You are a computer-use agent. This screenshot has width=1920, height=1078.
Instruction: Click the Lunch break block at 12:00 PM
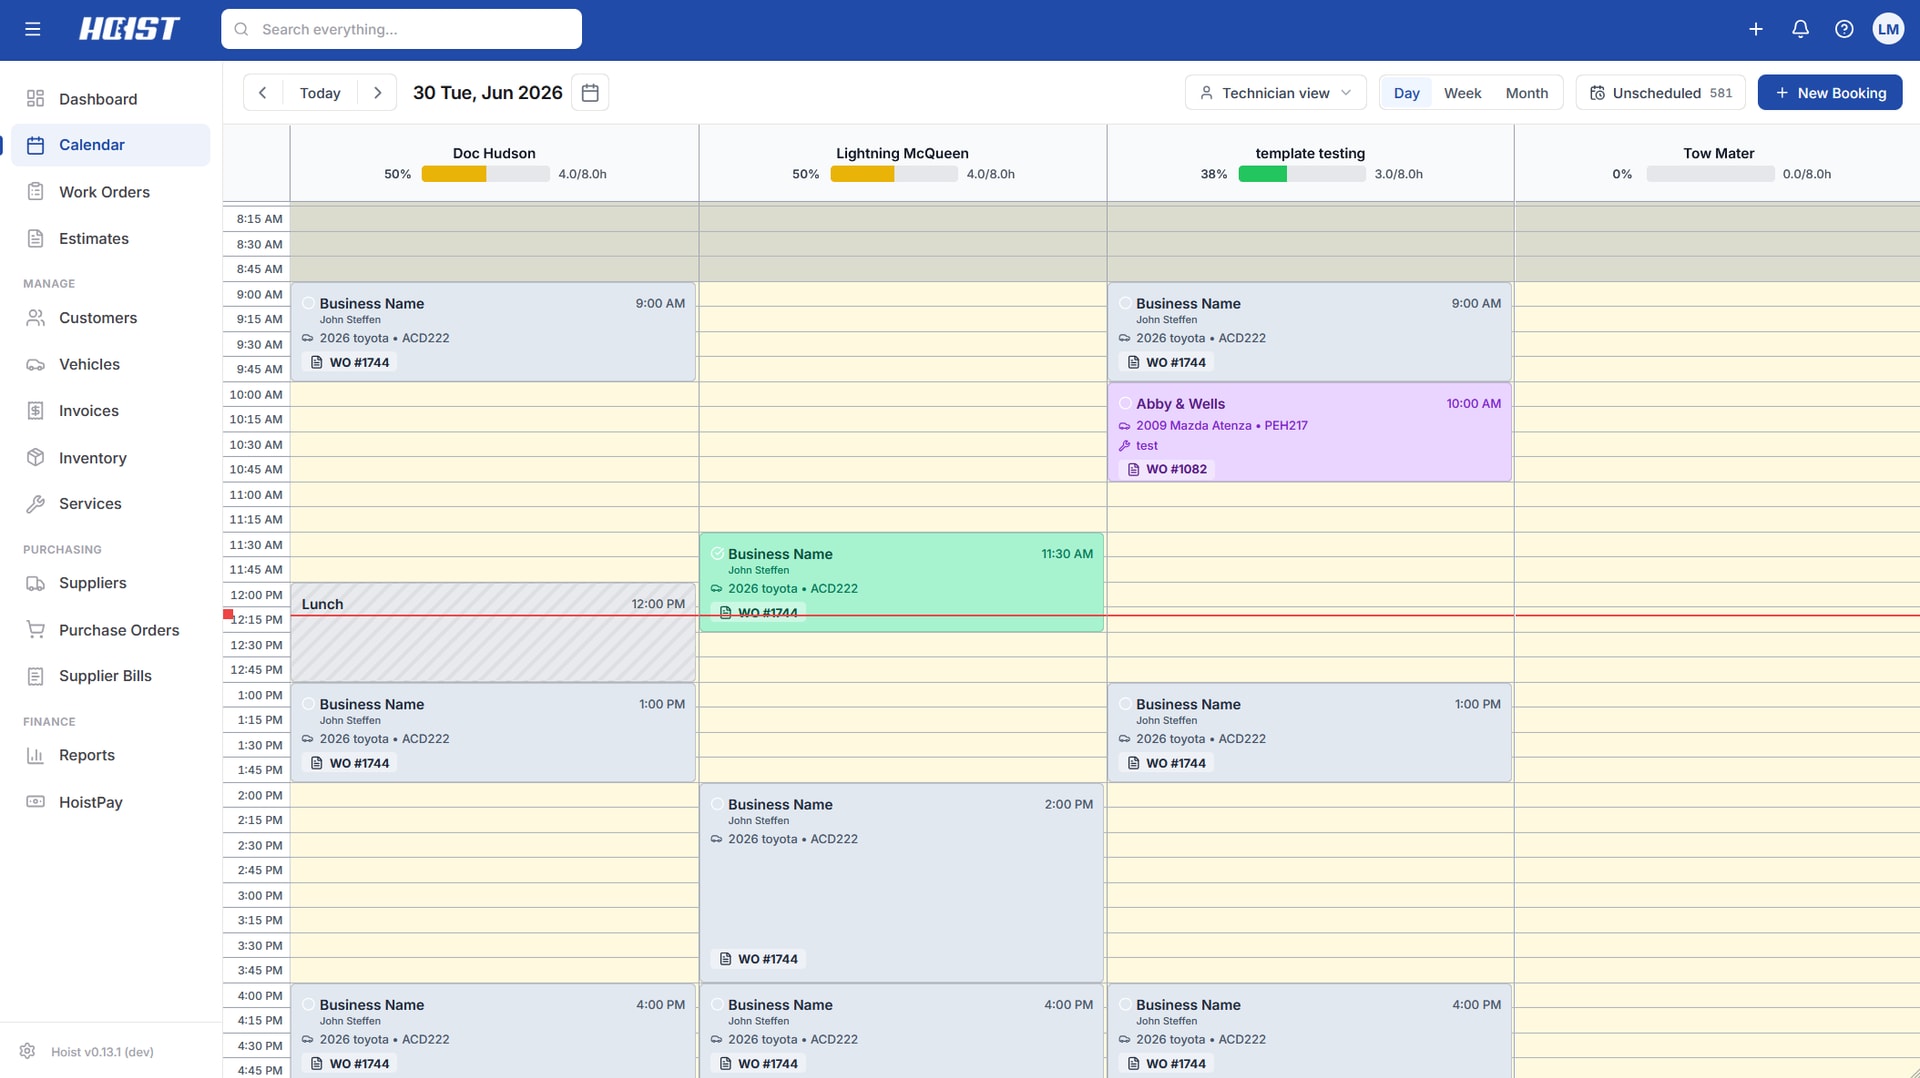[x=493, y=632]
